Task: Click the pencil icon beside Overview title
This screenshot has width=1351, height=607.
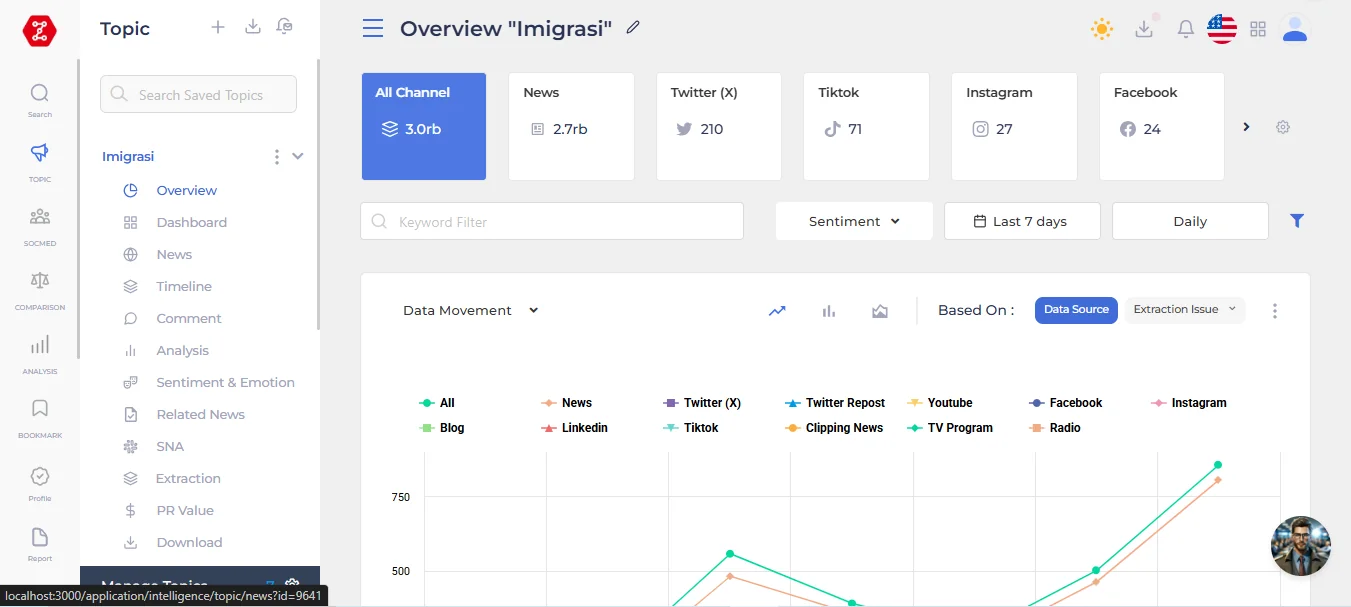Action: (633, 28)
